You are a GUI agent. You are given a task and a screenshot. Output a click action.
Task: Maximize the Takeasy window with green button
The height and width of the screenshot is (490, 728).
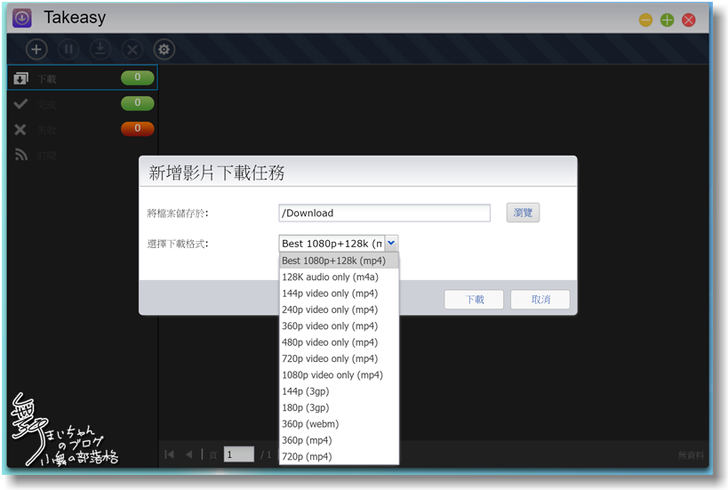667,20
